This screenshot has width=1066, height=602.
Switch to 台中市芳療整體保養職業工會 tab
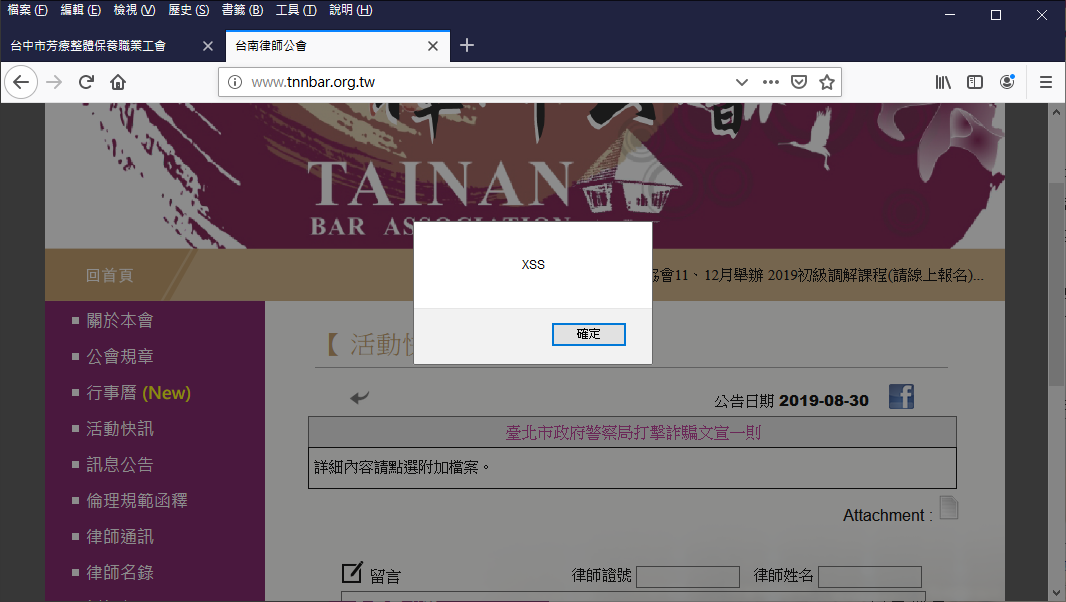(88, 46)
